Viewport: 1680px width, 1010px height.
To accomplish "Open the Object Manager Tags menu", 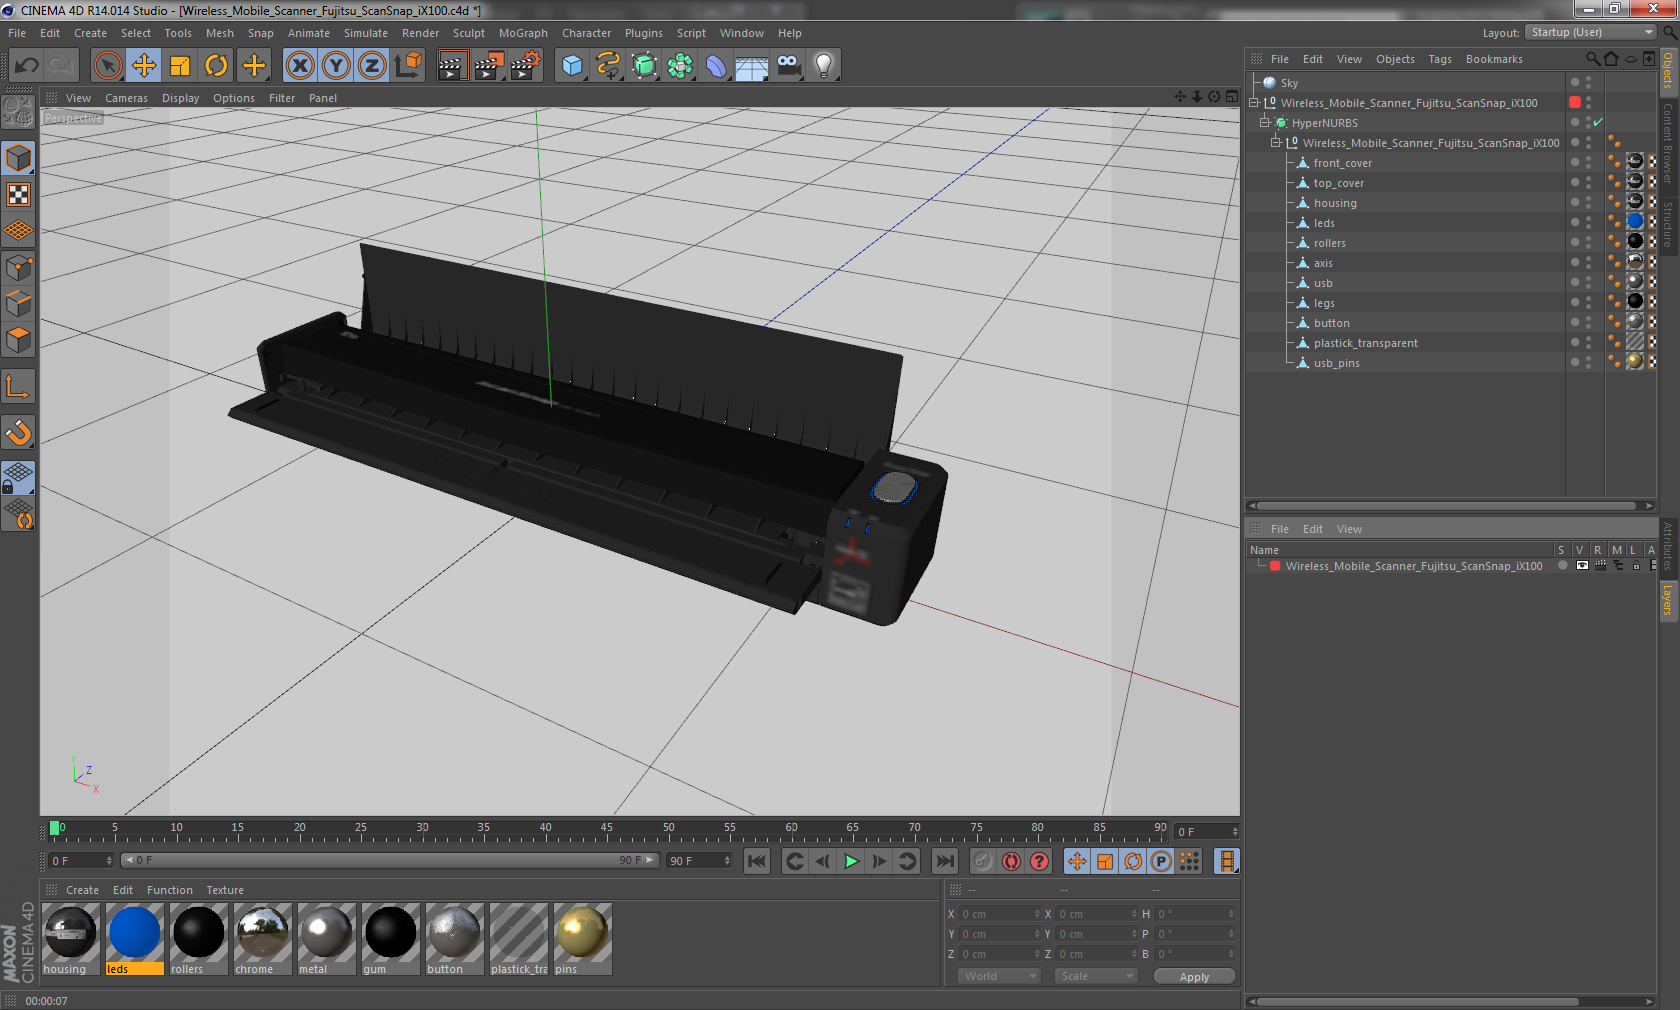I will [x=1440, y=59].
